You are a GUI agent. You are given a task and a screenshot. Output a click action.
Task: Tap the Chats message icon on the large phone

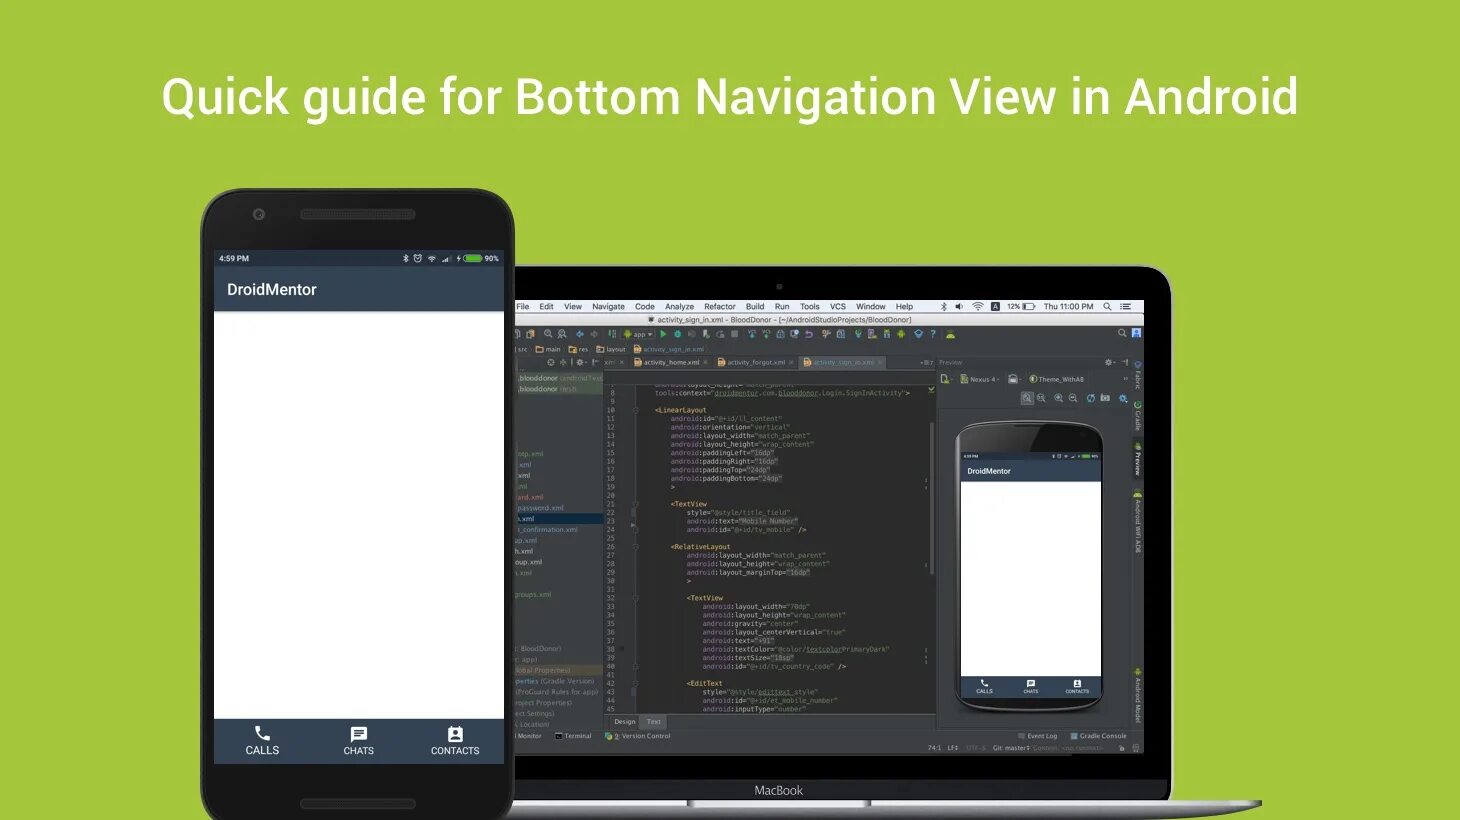[x=359, y=734]
